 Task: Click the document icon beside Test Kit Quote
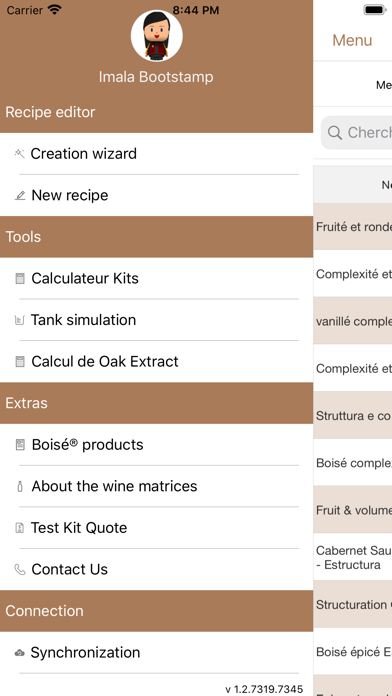(20, 528)
